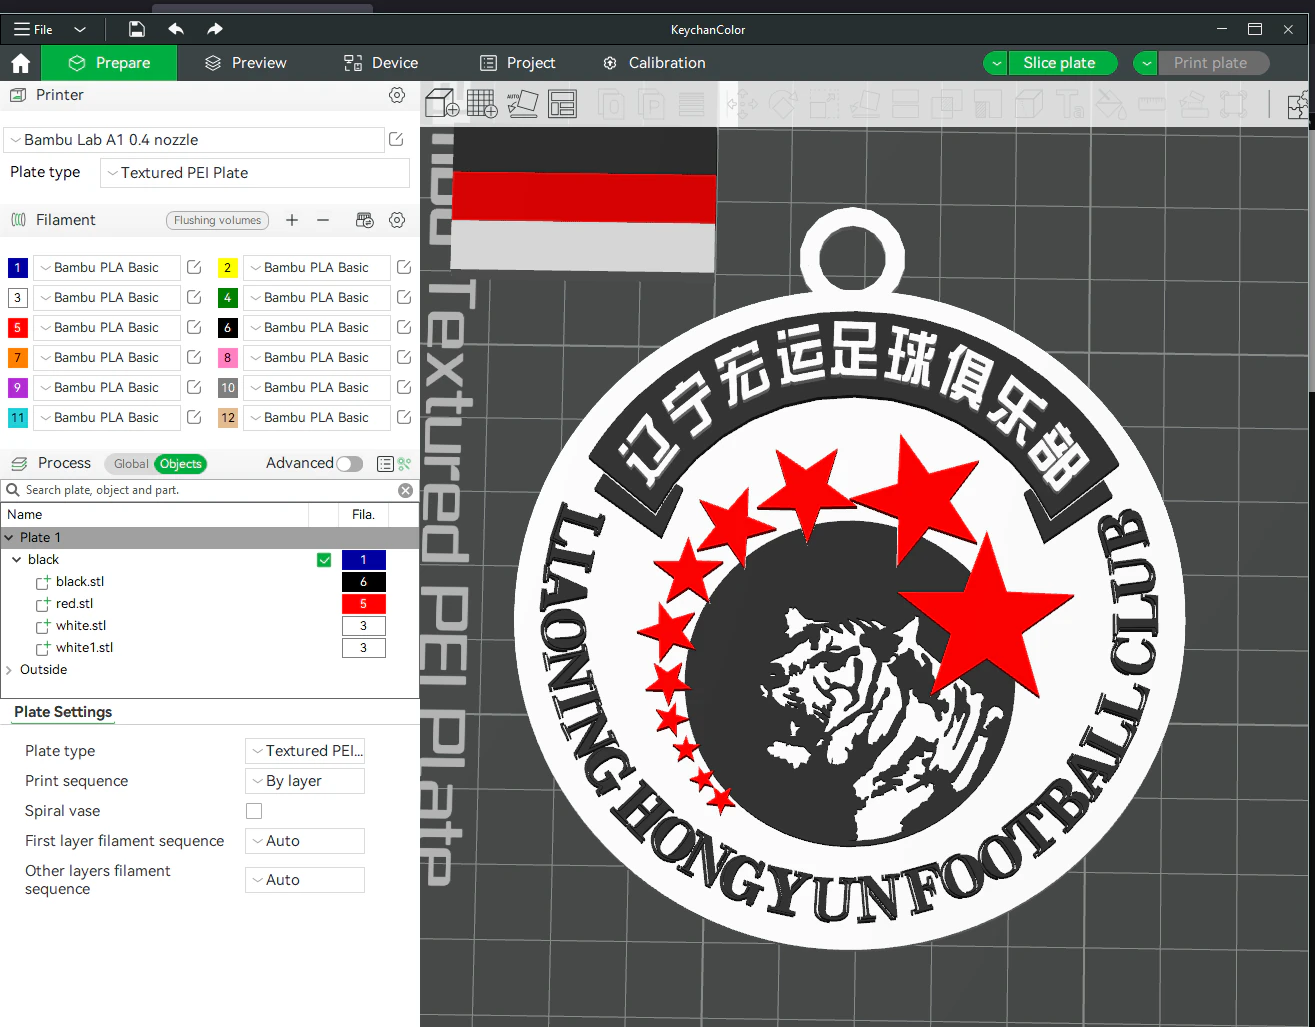Open the Plate Settings tab
This screenshot has width=1315, height=1027.
pos(63,712)
